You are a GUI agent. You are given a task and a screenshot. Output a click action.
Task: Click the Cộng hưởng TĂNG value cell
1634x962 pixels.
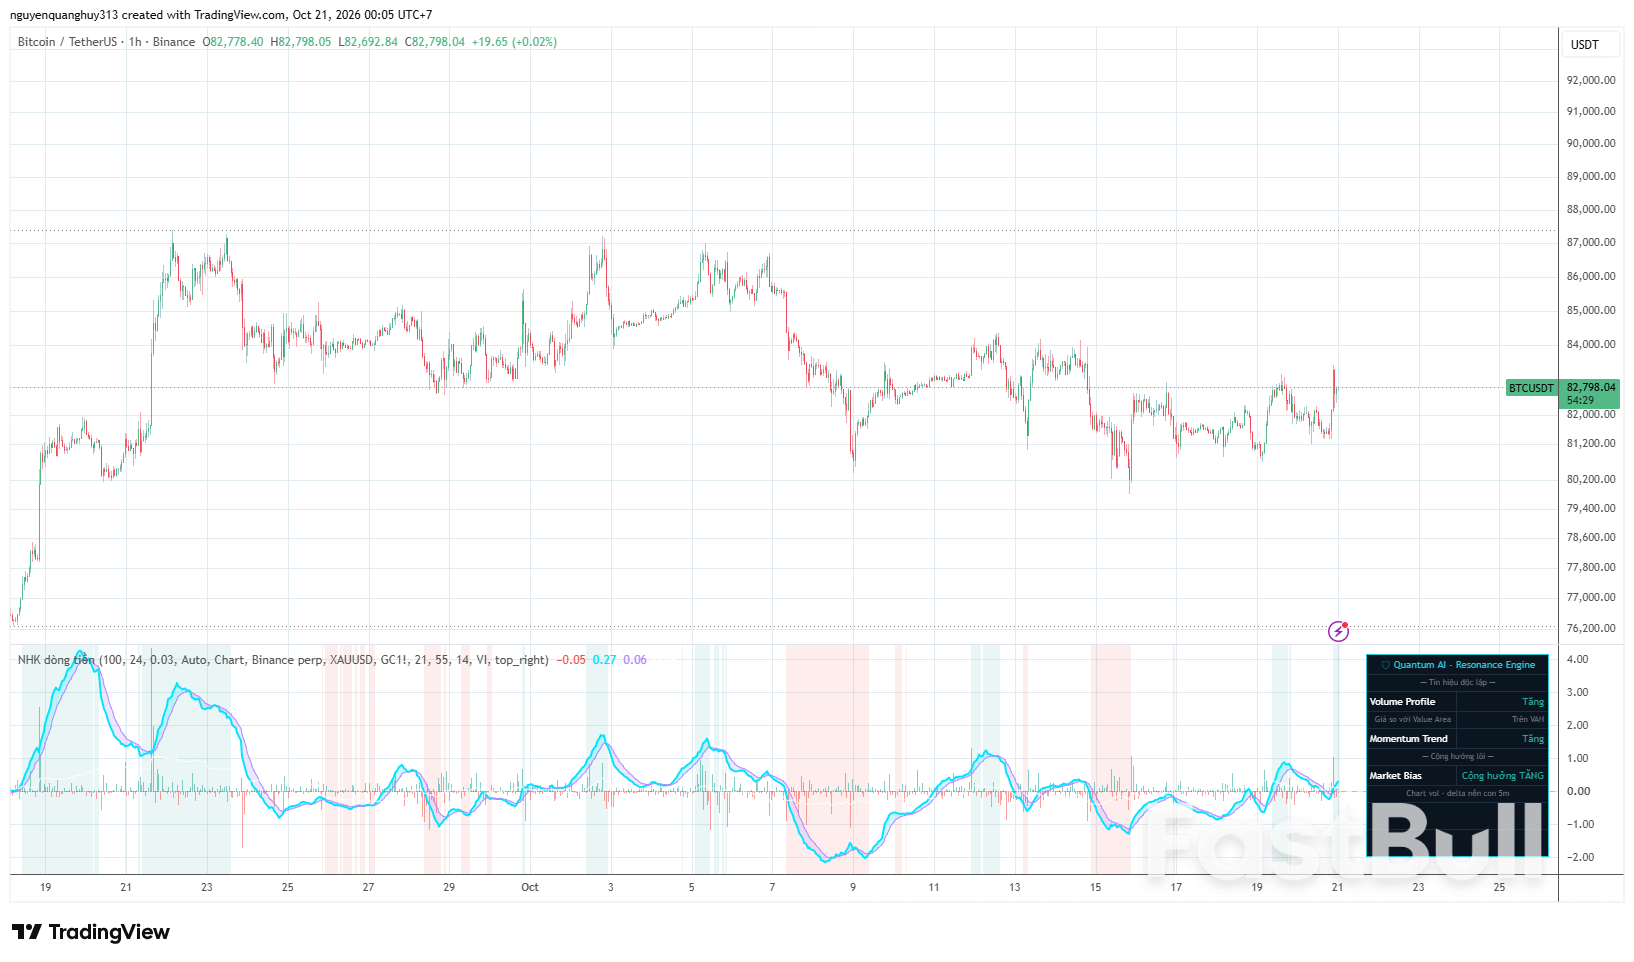tap(1502, 776)
